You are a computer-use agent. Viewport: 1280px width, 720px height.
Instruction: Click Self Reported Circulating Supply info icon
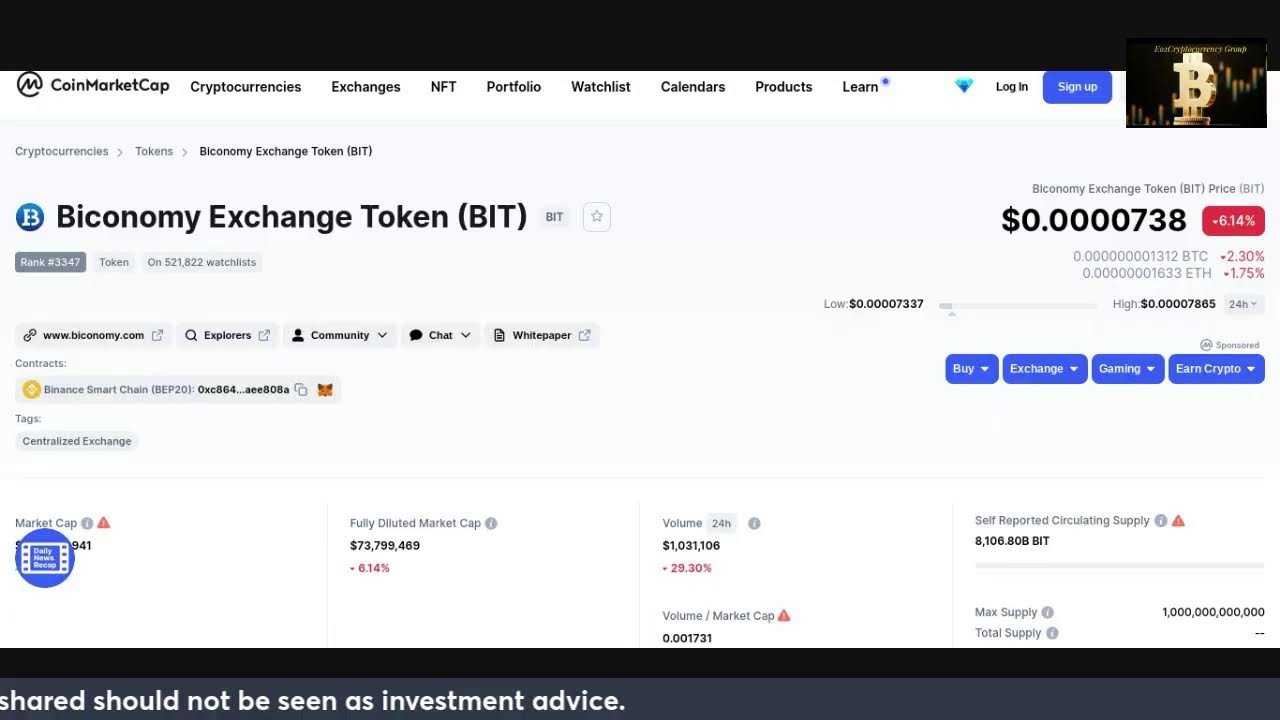click(1161, 520)
